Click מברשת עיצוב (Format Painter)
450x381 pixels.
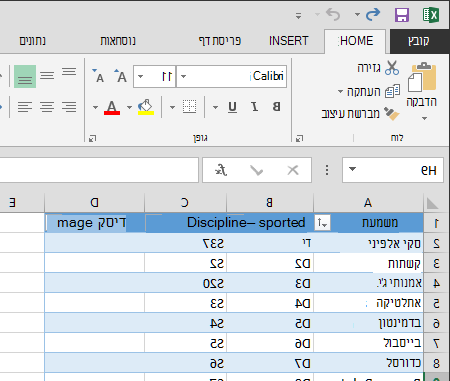click(361, 114)
